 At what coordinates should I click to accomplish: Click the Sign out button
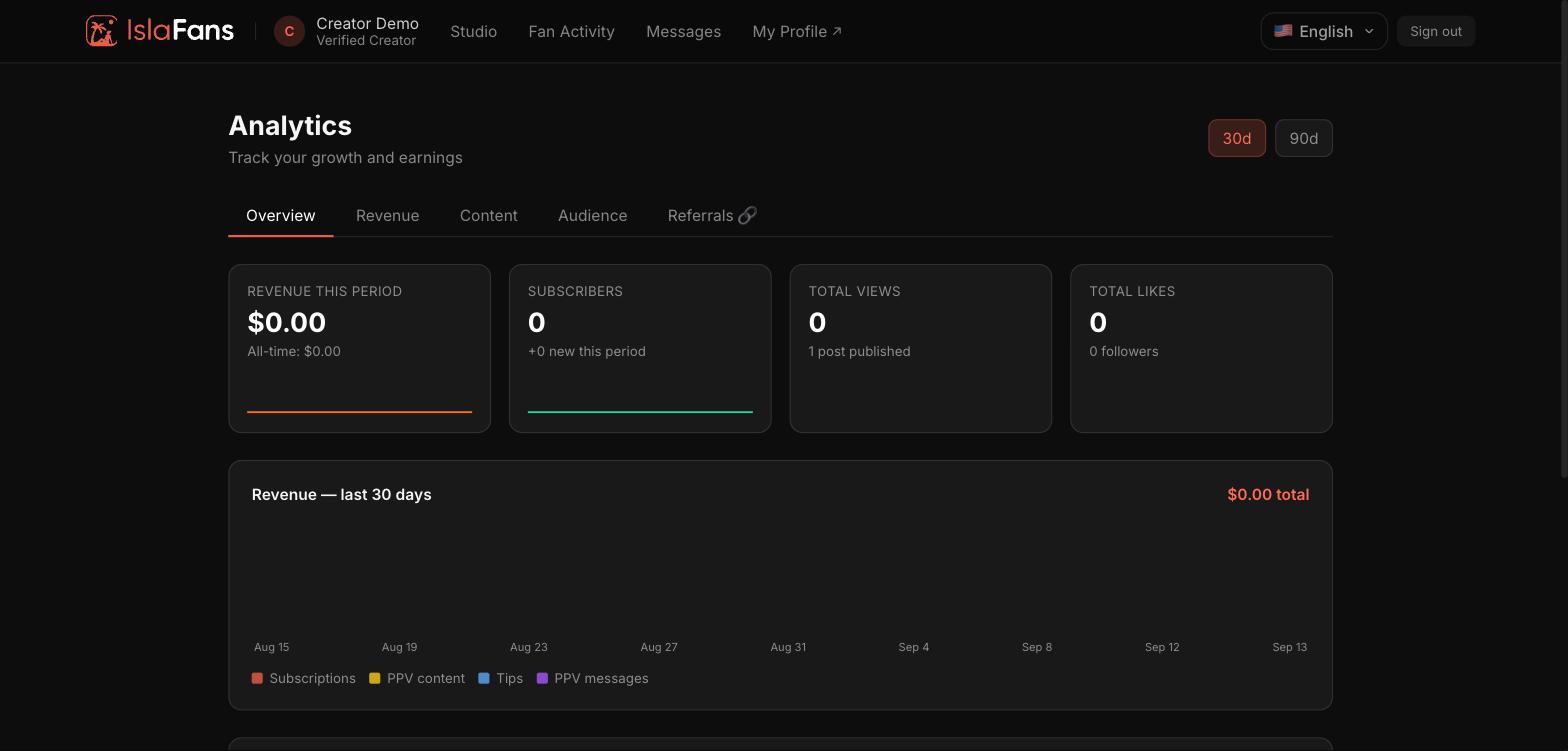1436,31
